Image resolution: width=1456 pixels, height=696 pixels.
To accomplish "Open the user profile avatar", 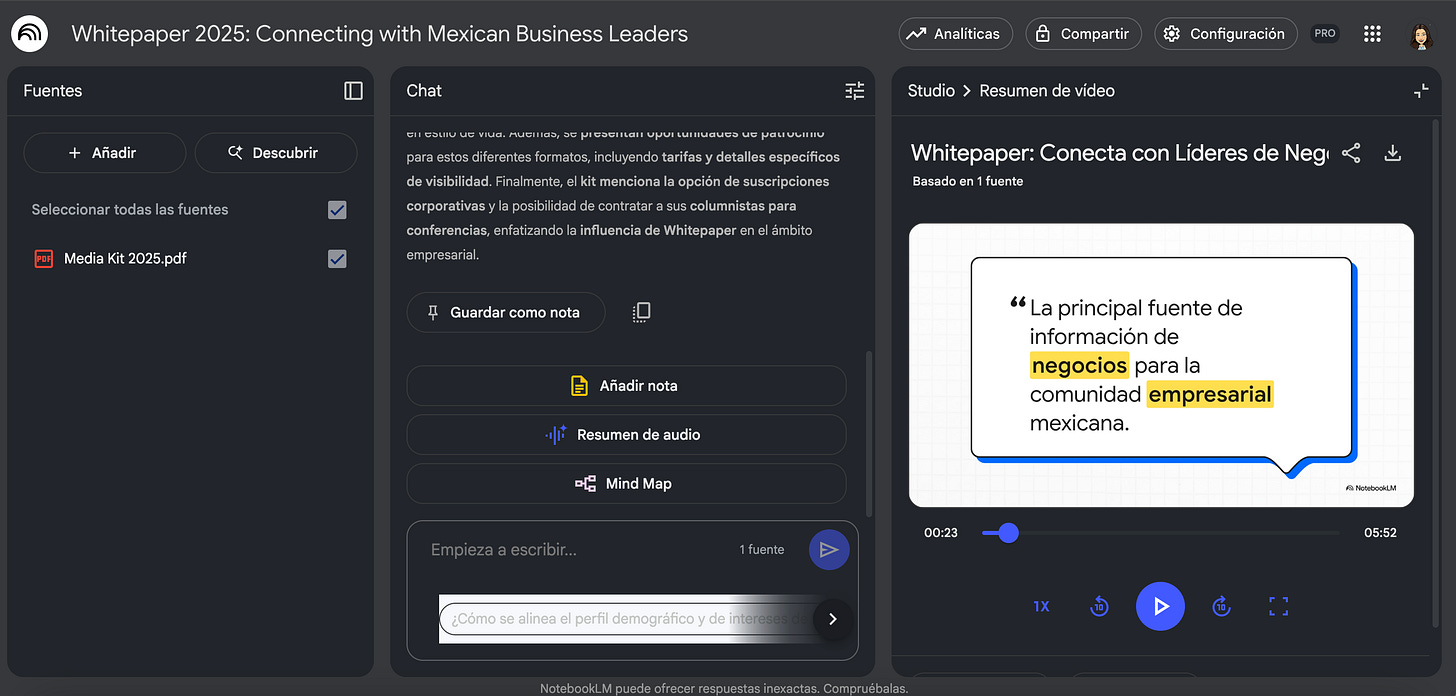I will coord(1421,35).
